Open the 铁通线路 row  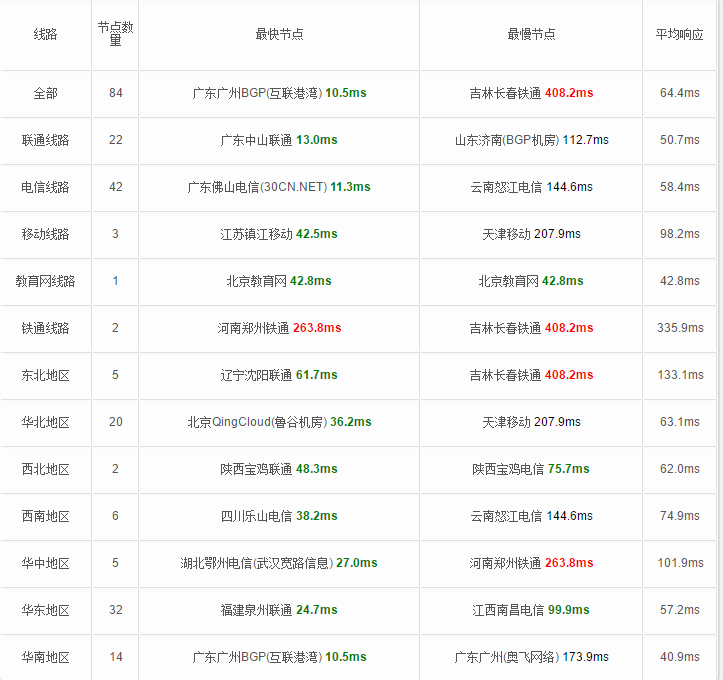tap(45, 328)
